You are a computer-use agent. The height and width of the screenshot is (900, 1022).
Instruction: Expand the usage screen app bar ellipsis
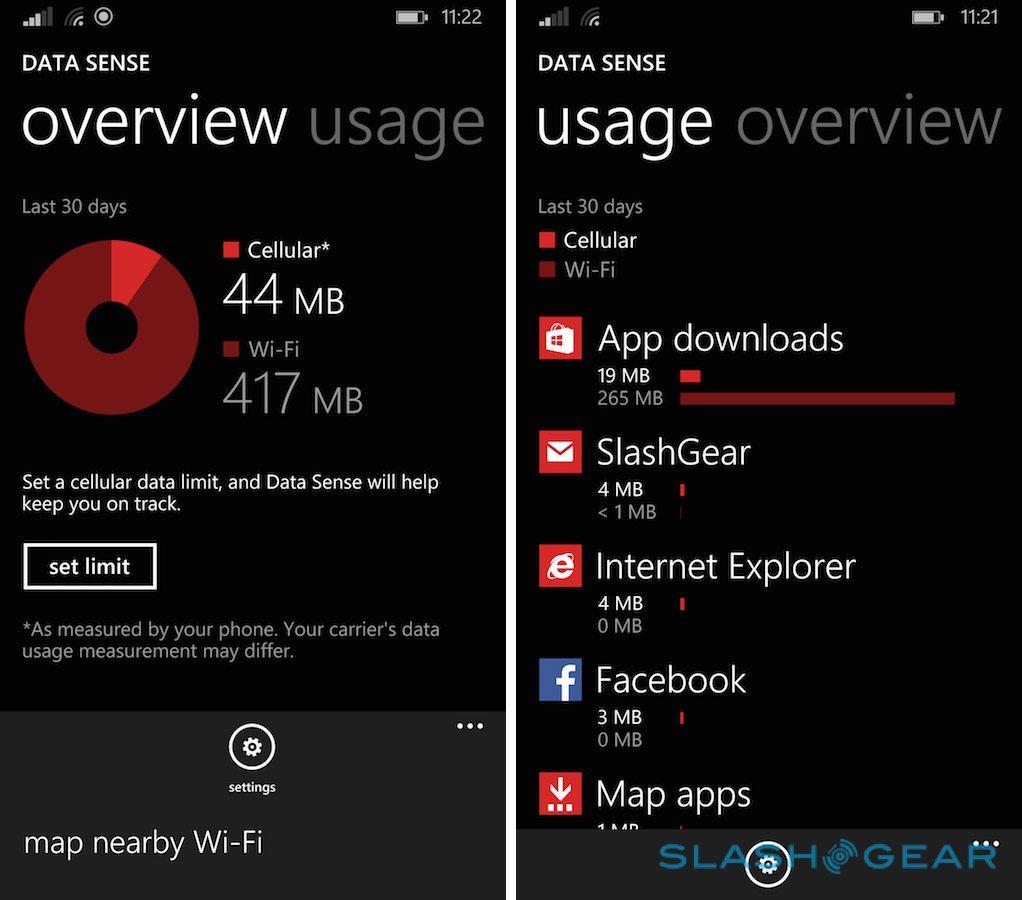(986, 844)
